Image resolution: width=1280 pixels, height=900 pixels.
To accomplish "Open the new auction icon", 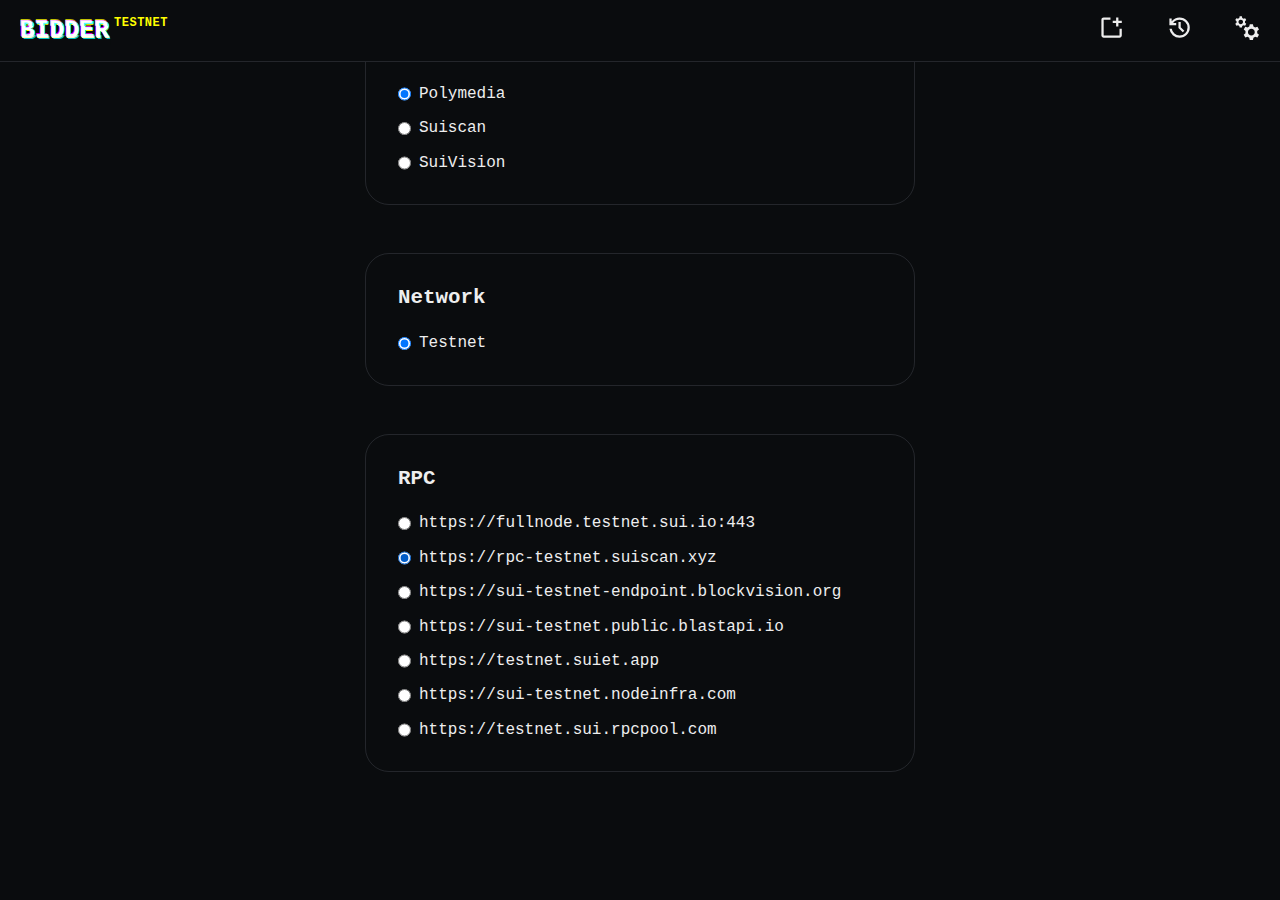I will point(1112,28).
